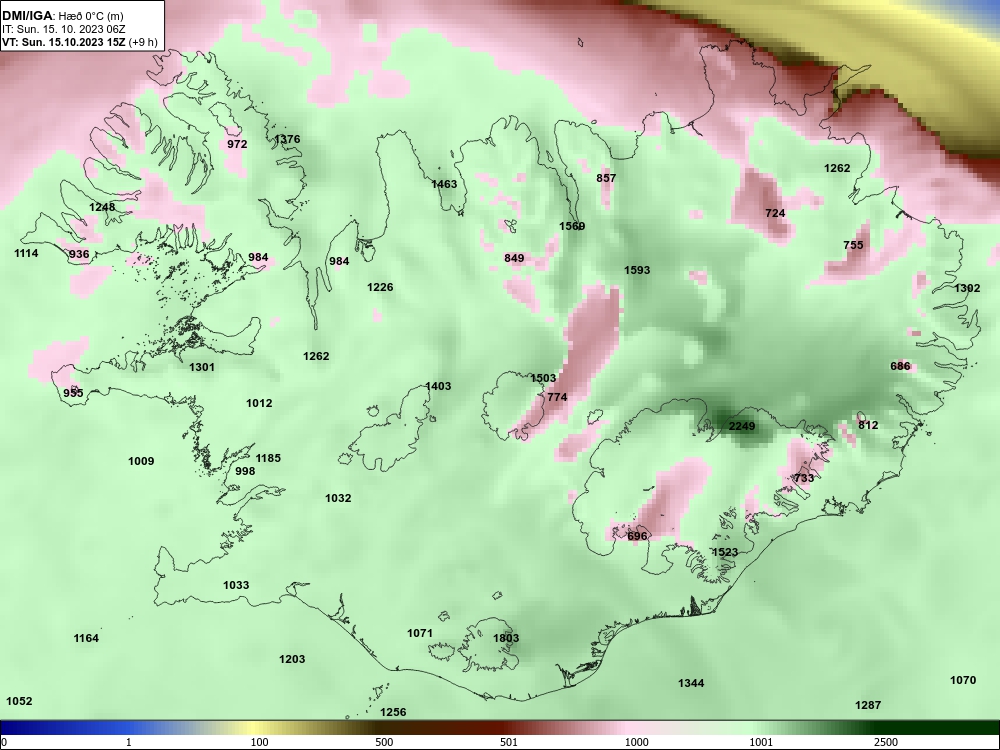1000x750 pixels.
Task: Click the 1569 map label
Action: [x=572, y=226]
